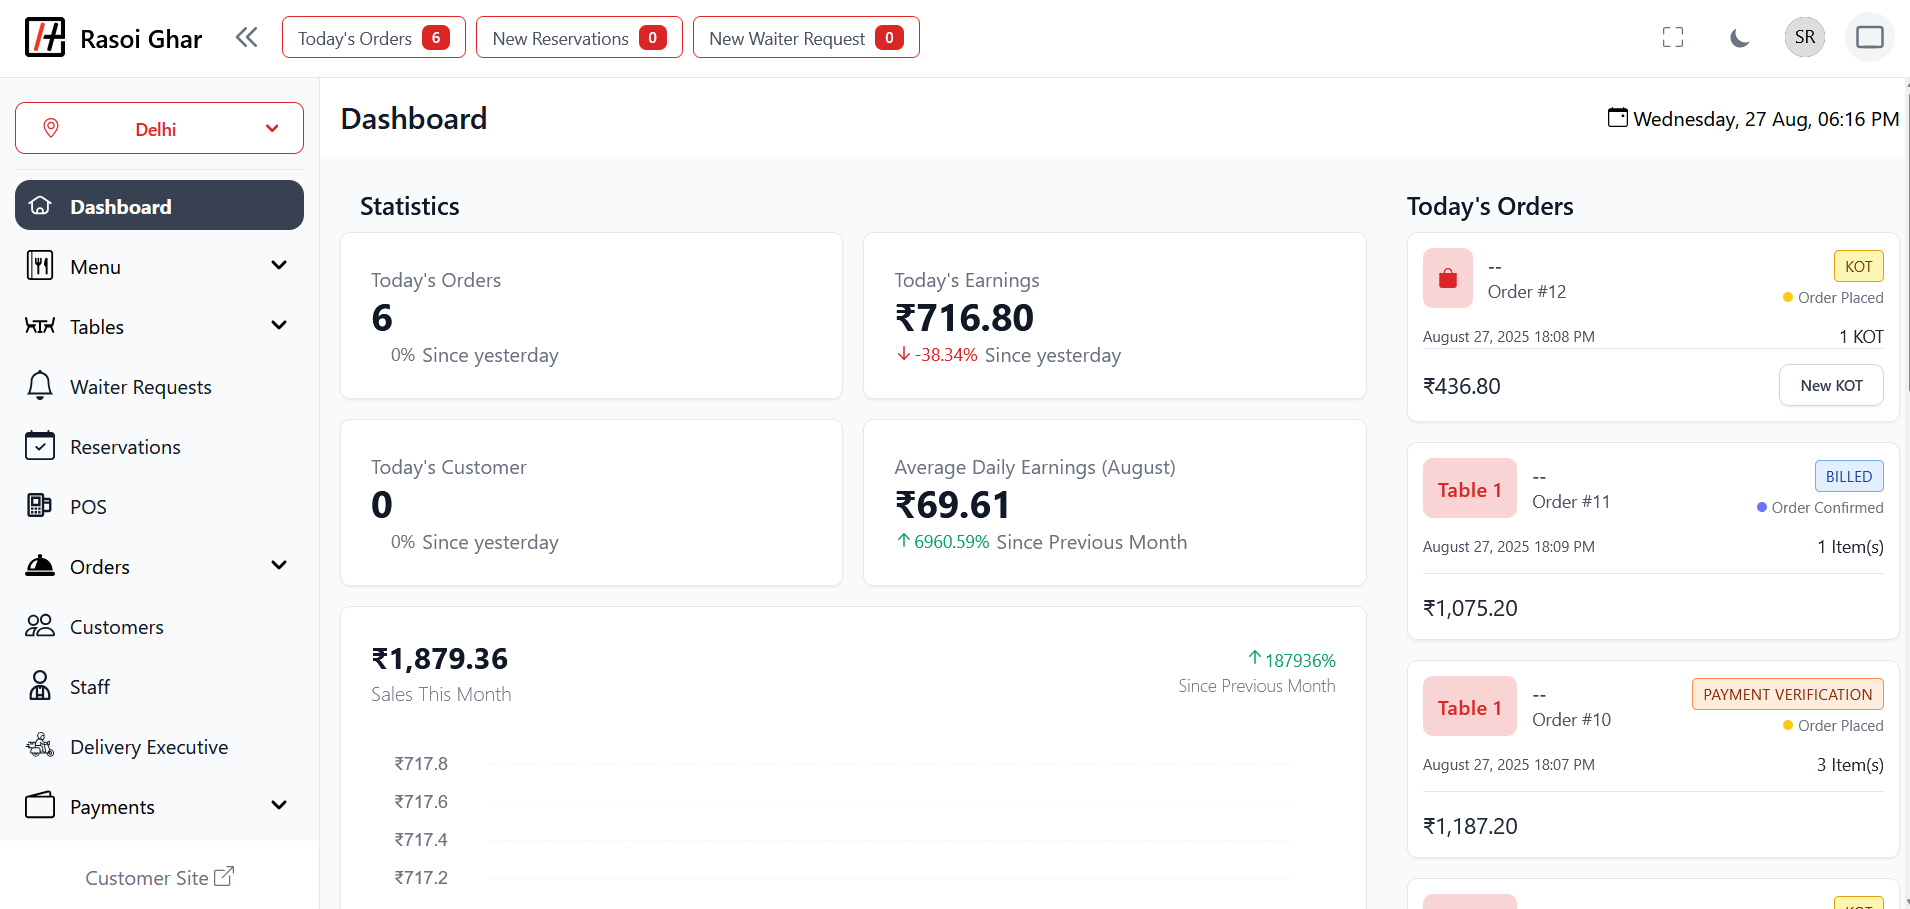The image size is (1910, 909).
Task: Open the SR user avatar menu
Action: point(1804,38)
